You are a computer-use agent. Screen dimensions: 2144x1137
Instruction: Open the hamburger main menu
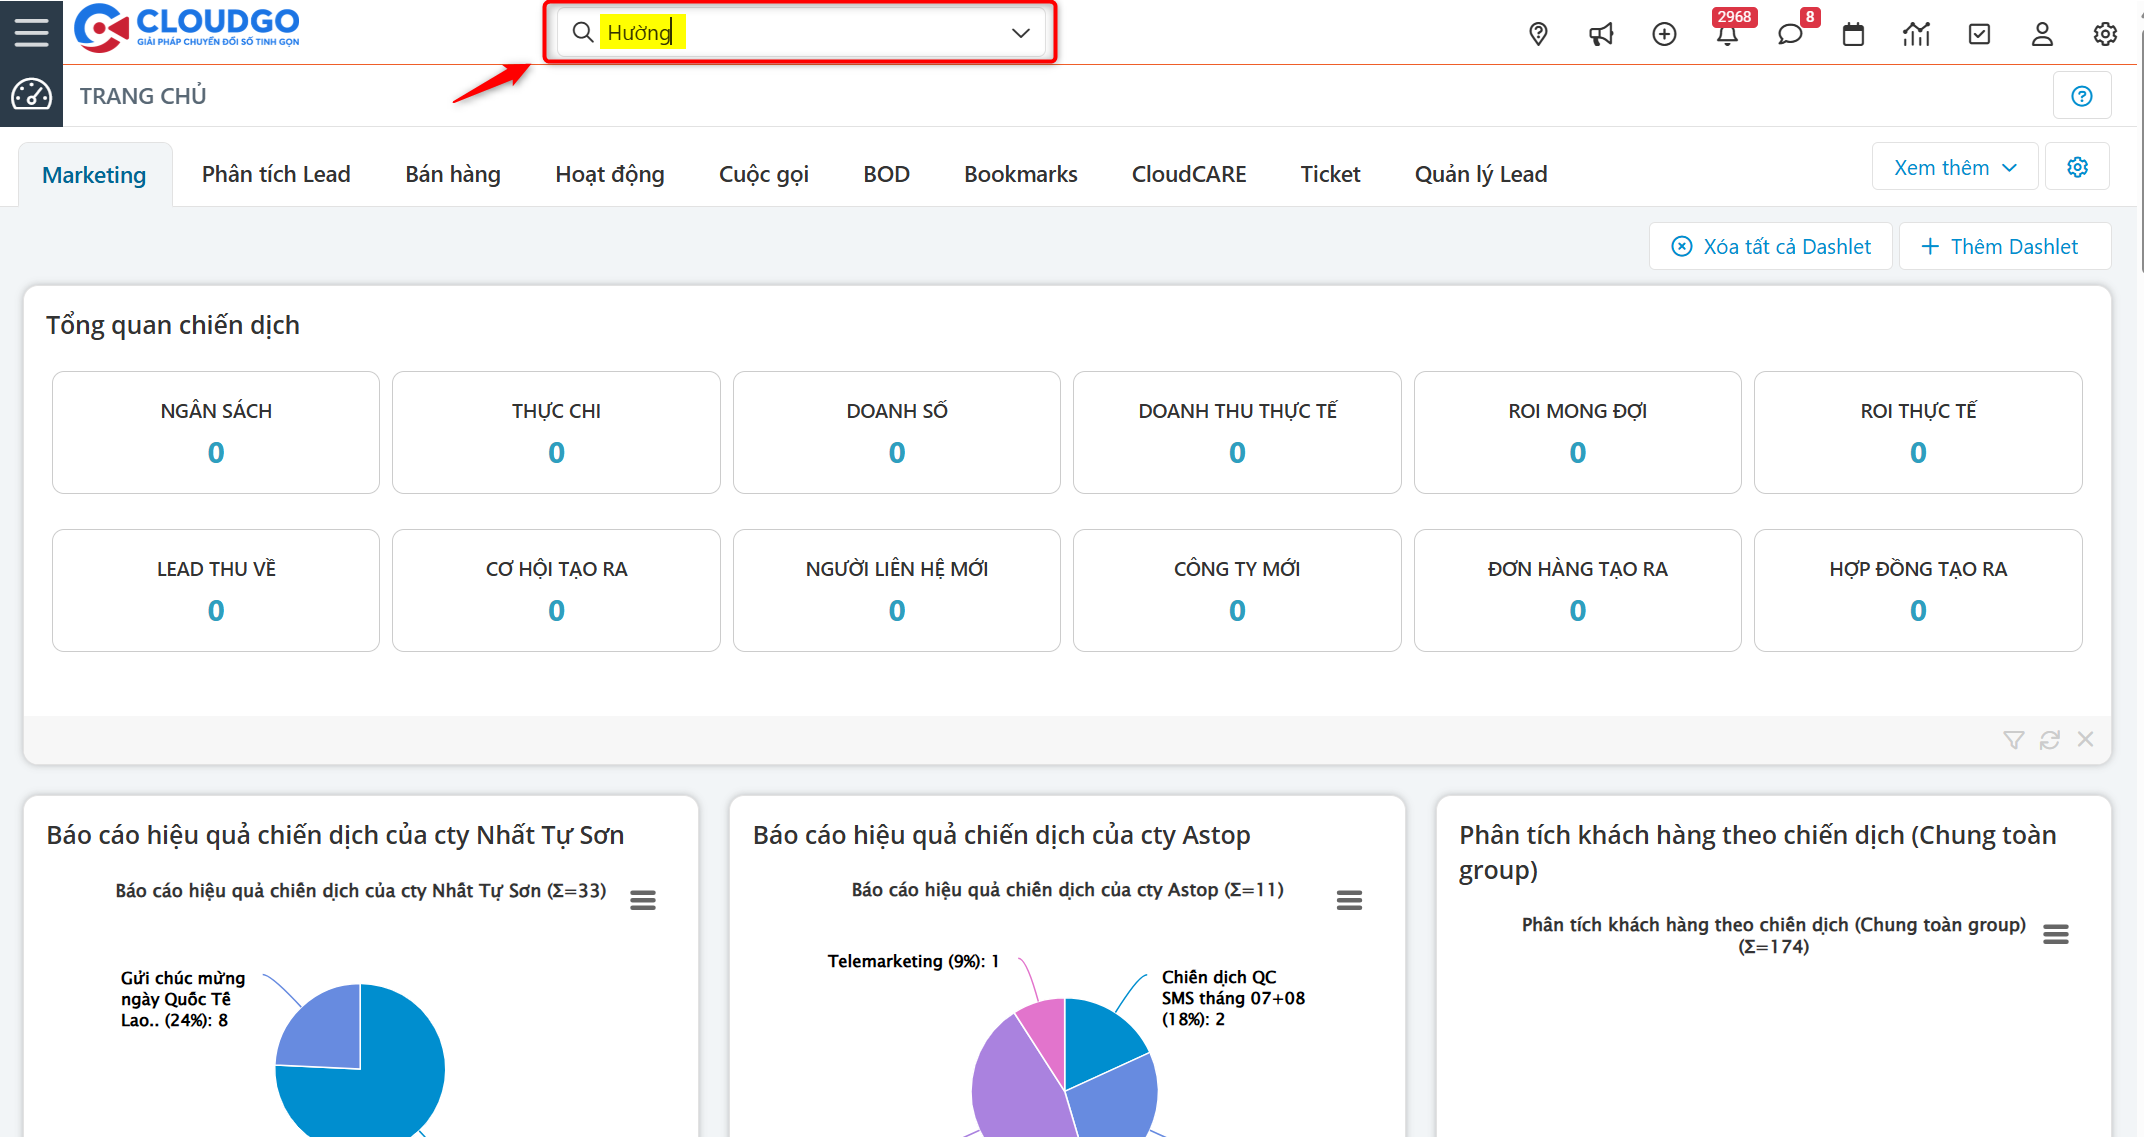(31, 32)
